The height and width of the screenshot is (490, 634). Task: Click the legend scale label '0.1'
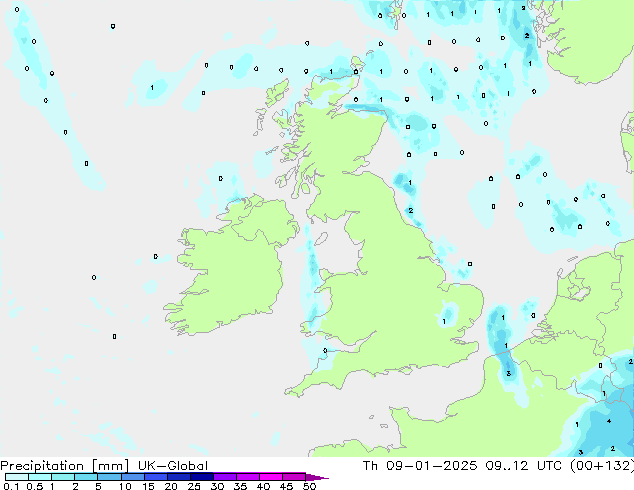[x=11, y=486]
